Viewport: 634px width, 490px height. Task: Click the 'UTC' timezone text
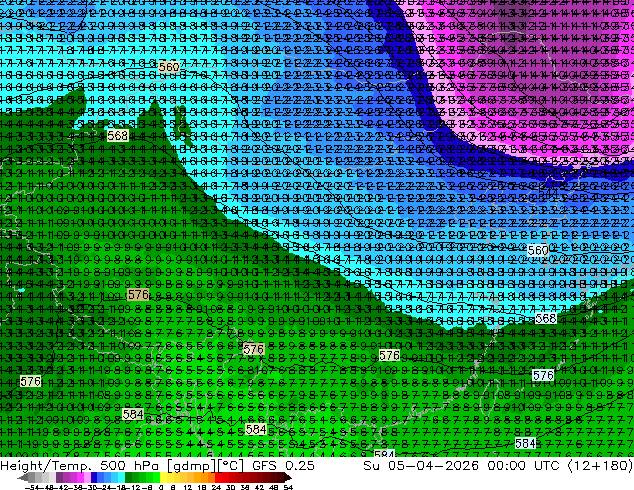[547, 466]
